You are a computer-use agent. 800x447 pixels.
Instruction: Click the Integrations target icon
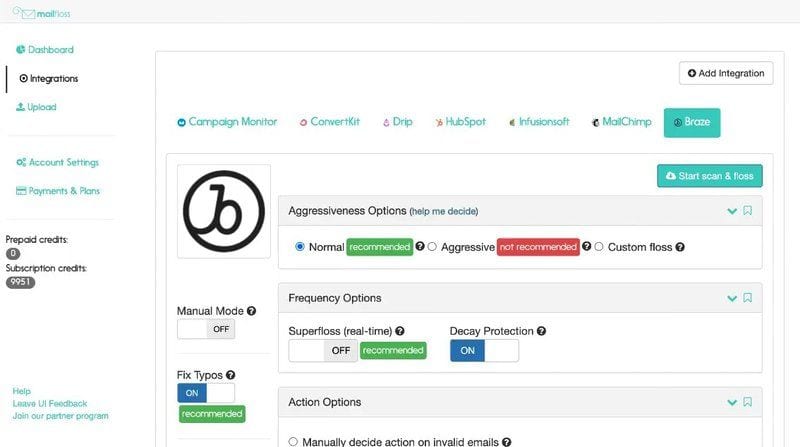coord(23,78)
